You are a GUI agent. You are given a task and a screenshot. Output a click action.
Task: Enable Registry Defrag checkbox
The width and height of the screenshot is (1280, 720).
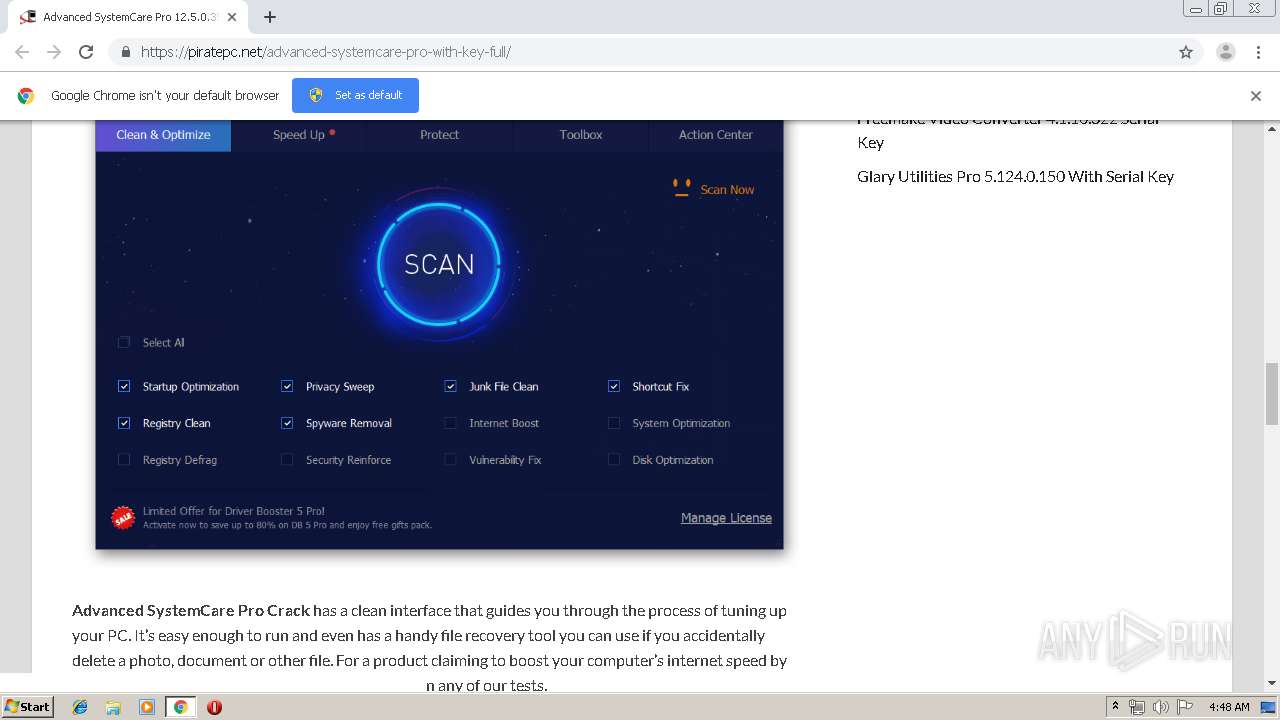[124, 460]
